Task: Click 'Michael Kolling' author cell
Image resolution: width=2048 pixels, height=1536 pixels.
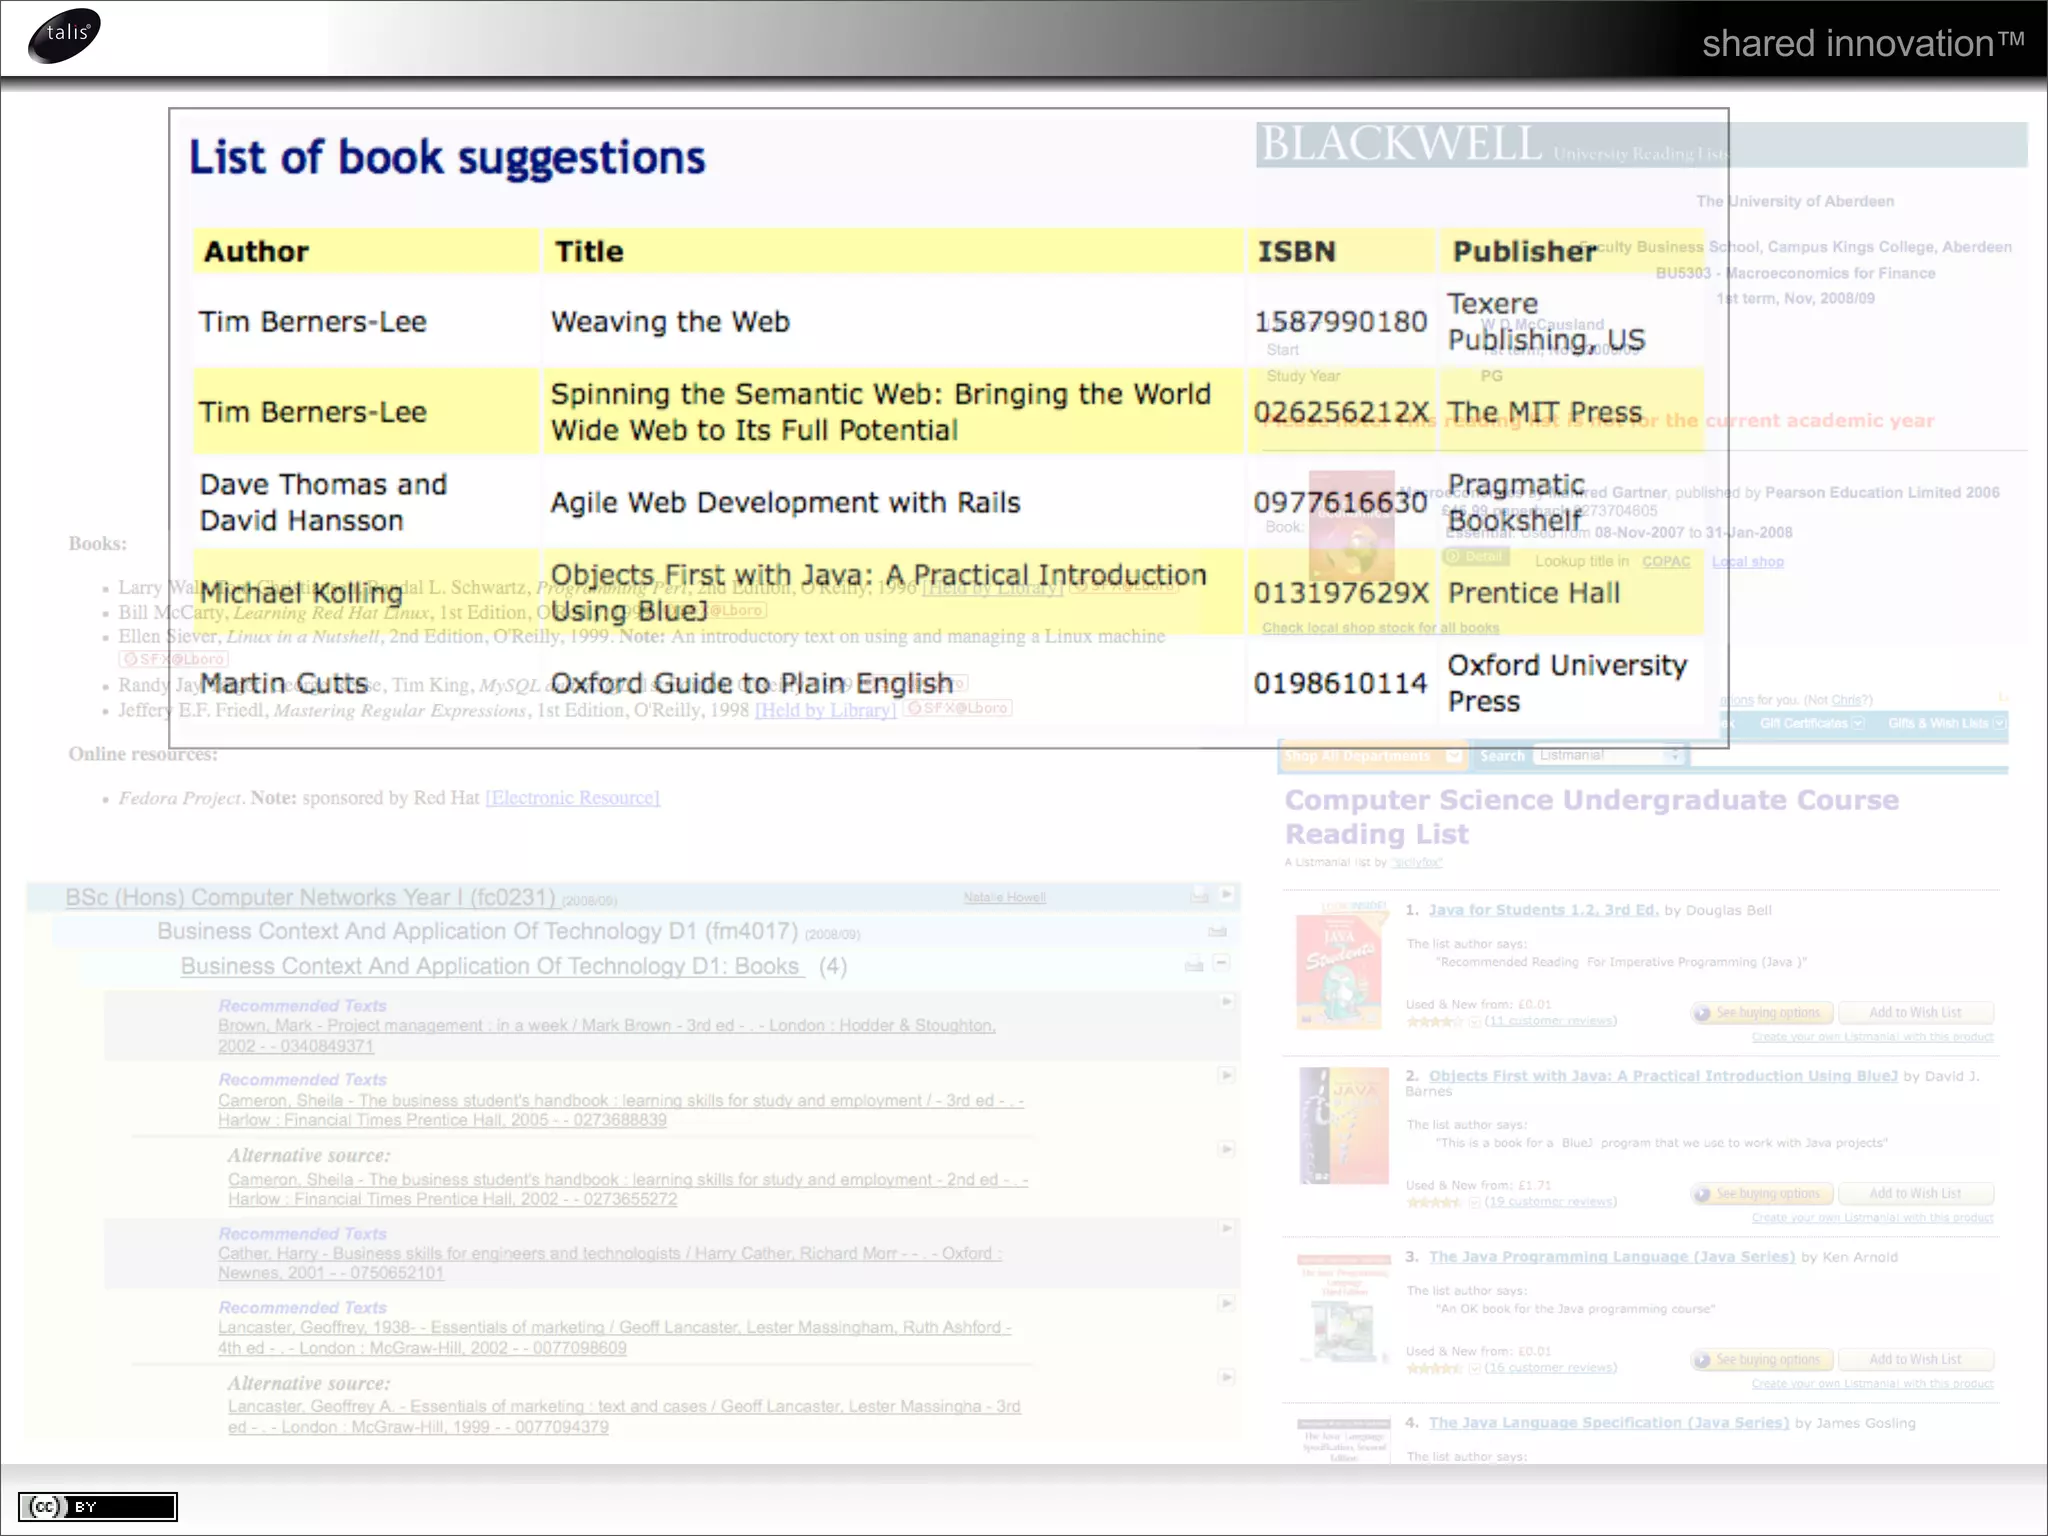Action: coord(365,592)
